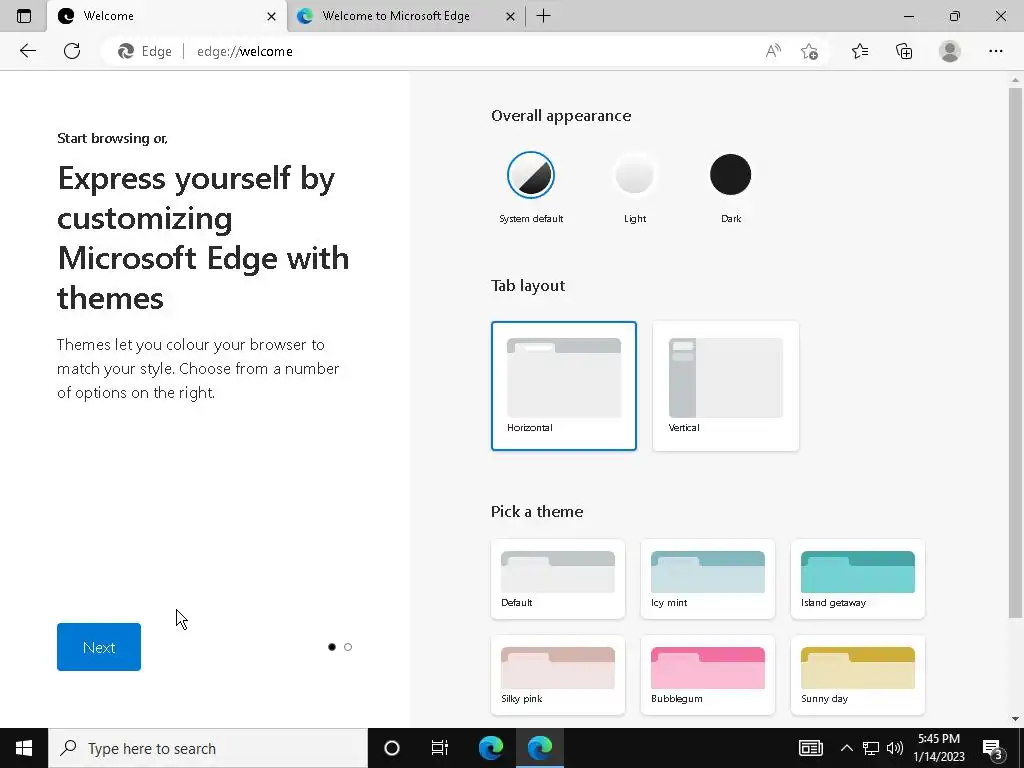Choose Vertical tab layout
Viewport: 1024px width, 768px height.
[x=726, y=385]
